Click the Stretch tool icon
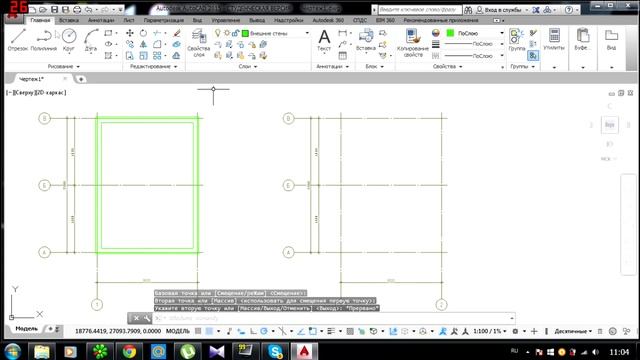640x360 pixels. coord(130,56)
